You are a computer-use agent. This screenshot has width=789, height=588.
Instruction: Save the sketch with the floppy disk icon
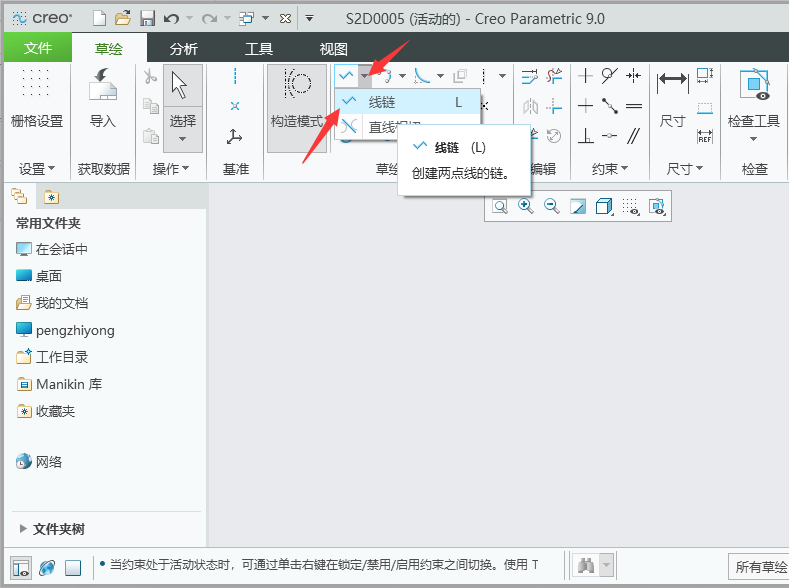147,19
